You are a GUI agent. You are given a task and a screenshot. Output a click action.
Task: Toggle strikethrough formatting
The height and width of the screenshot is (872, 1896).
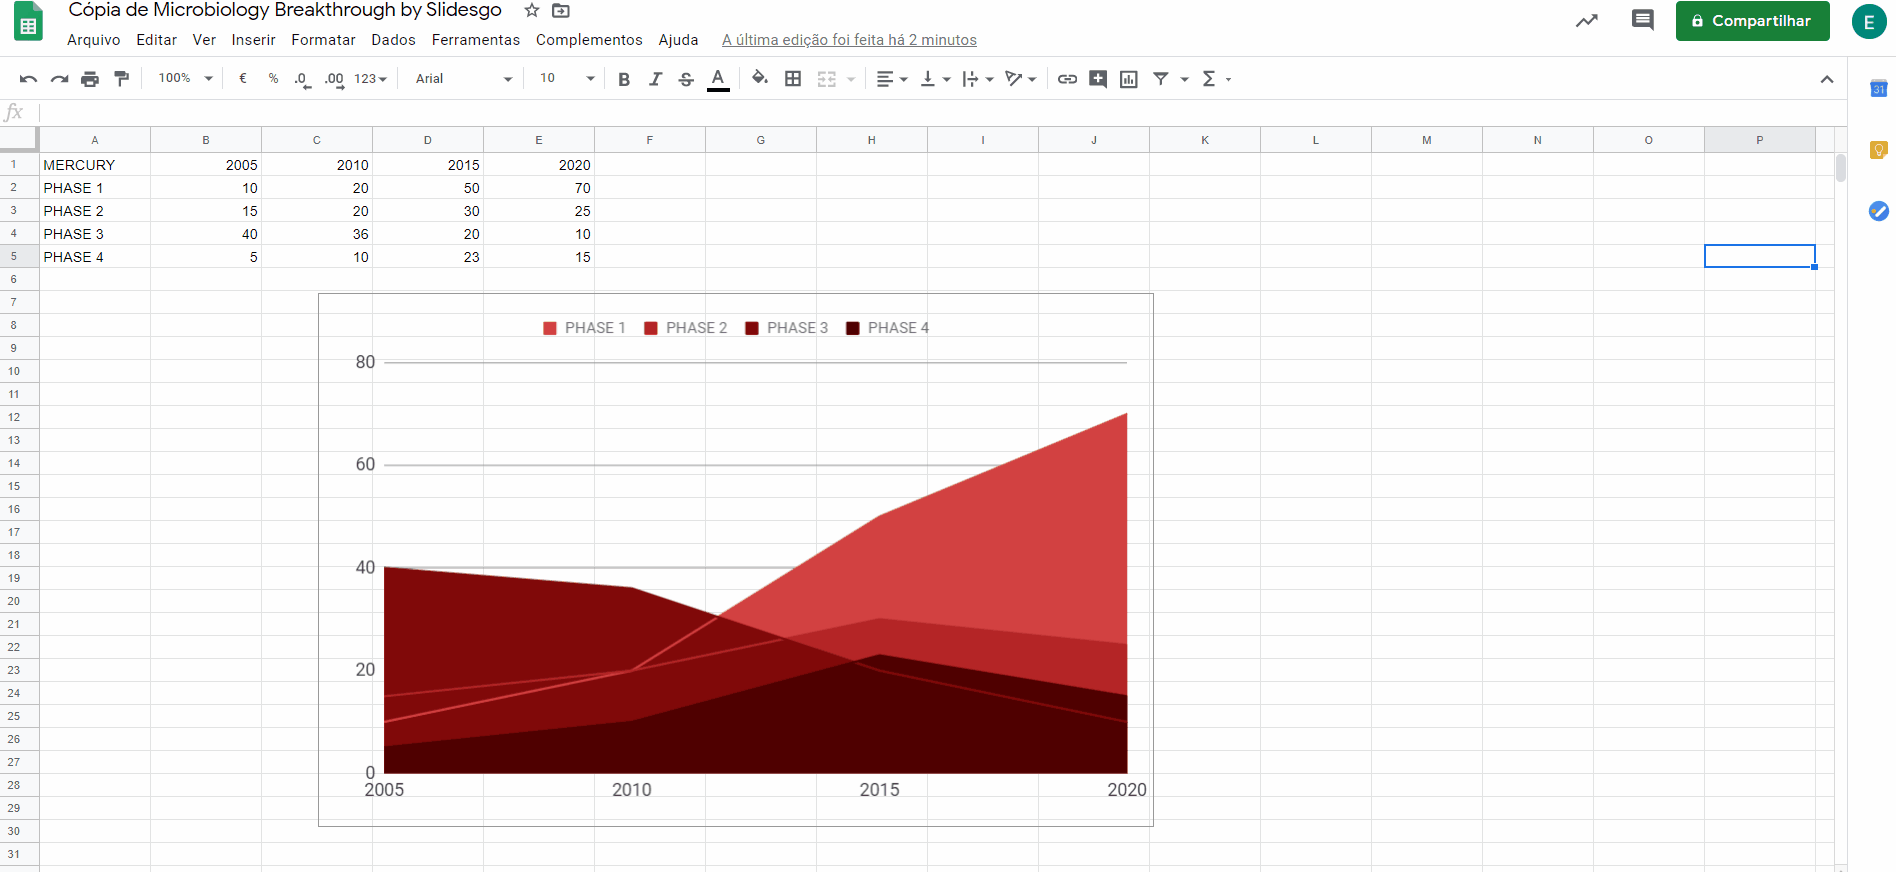click(x=686, y=79)
